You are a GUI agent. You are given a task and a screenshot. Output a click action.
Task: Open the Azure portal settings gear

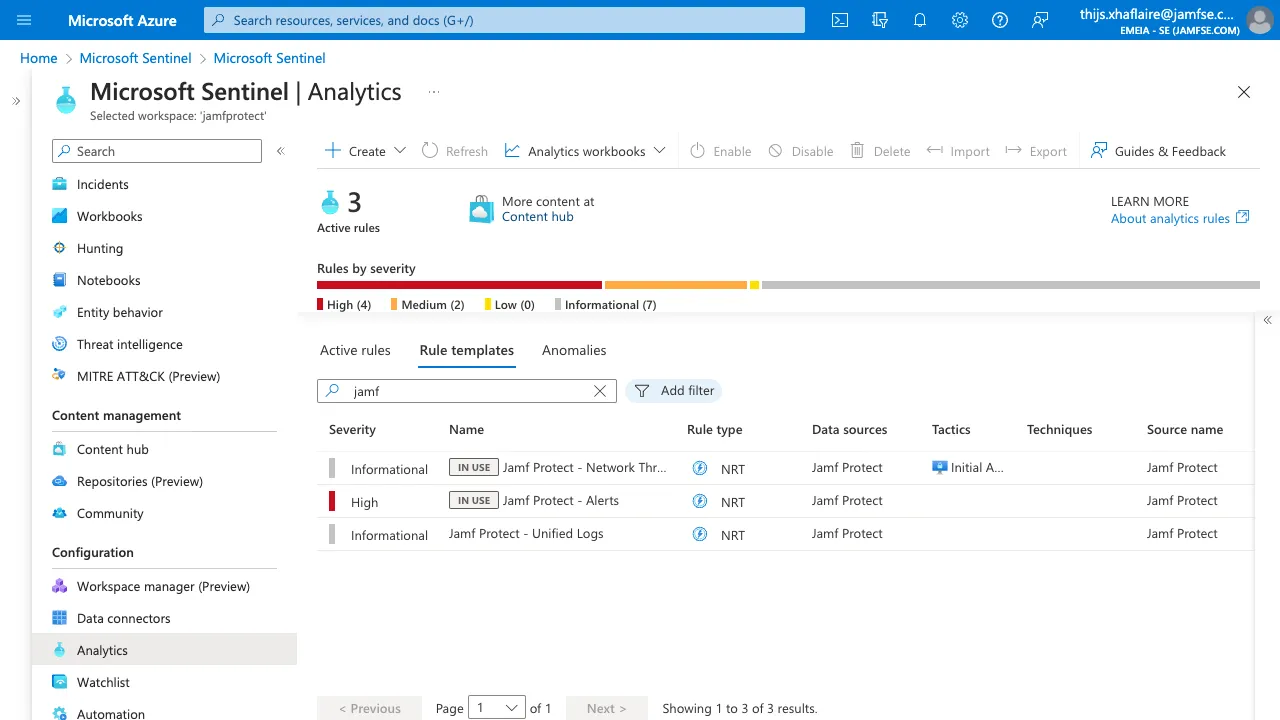tap(960, 20)
